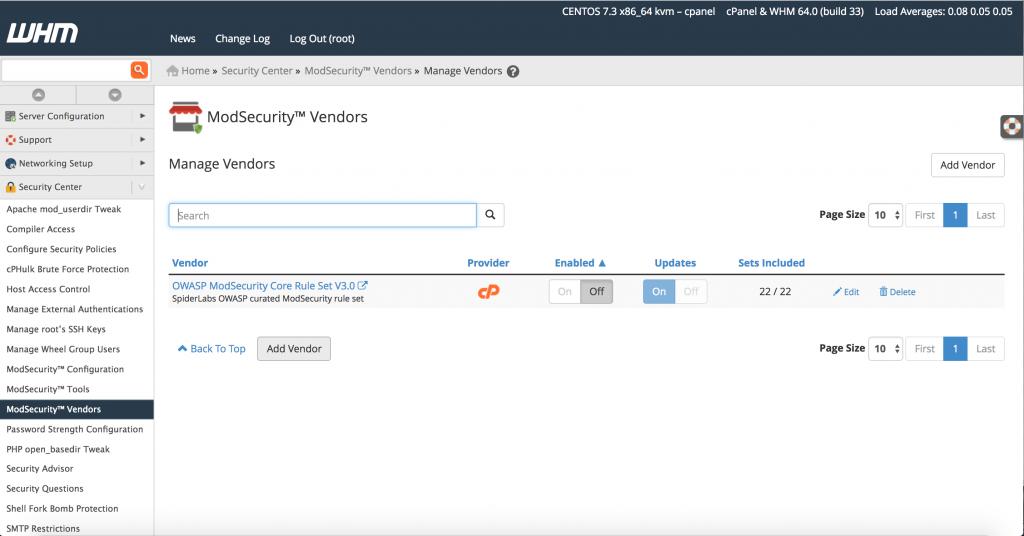Turn Updates off for OWASP vendor
The width and height of the screenshot is (1024, 536).
point(691,292)
